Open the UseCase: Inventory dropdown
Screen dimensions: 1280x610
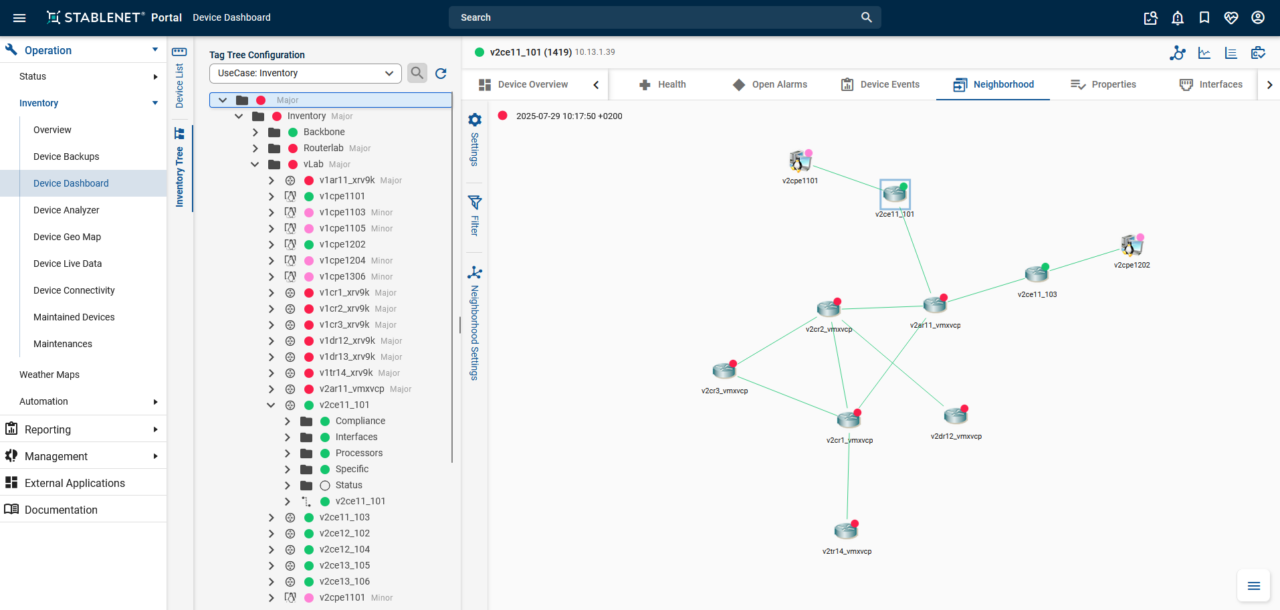point(305,73)
